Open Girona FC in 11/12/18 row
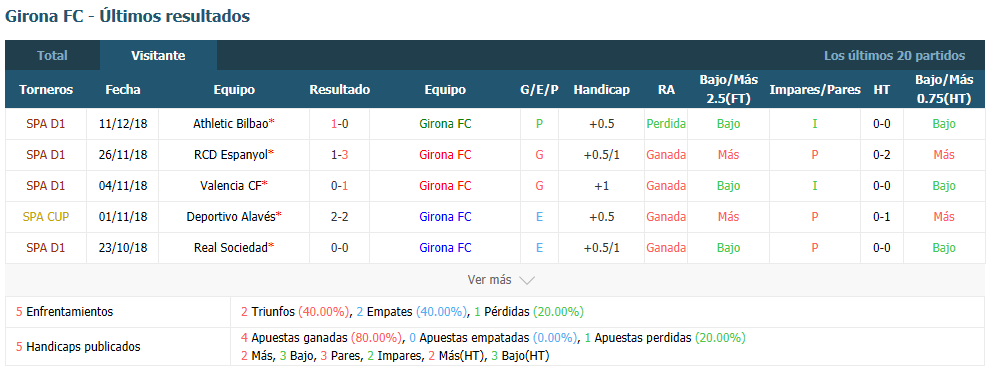The height and width of the screenshot is (369, 989). coord(445,124)
